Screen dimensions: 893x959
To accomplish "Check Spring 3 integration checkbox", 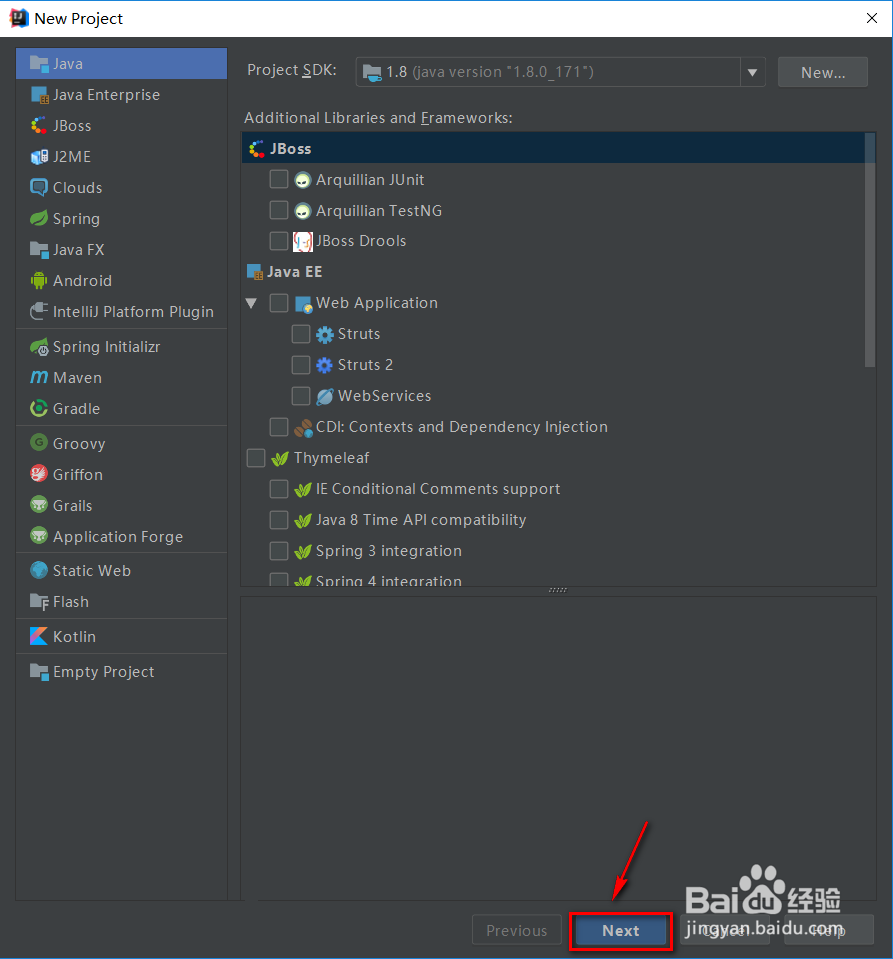I will click(x=279, y=551).
